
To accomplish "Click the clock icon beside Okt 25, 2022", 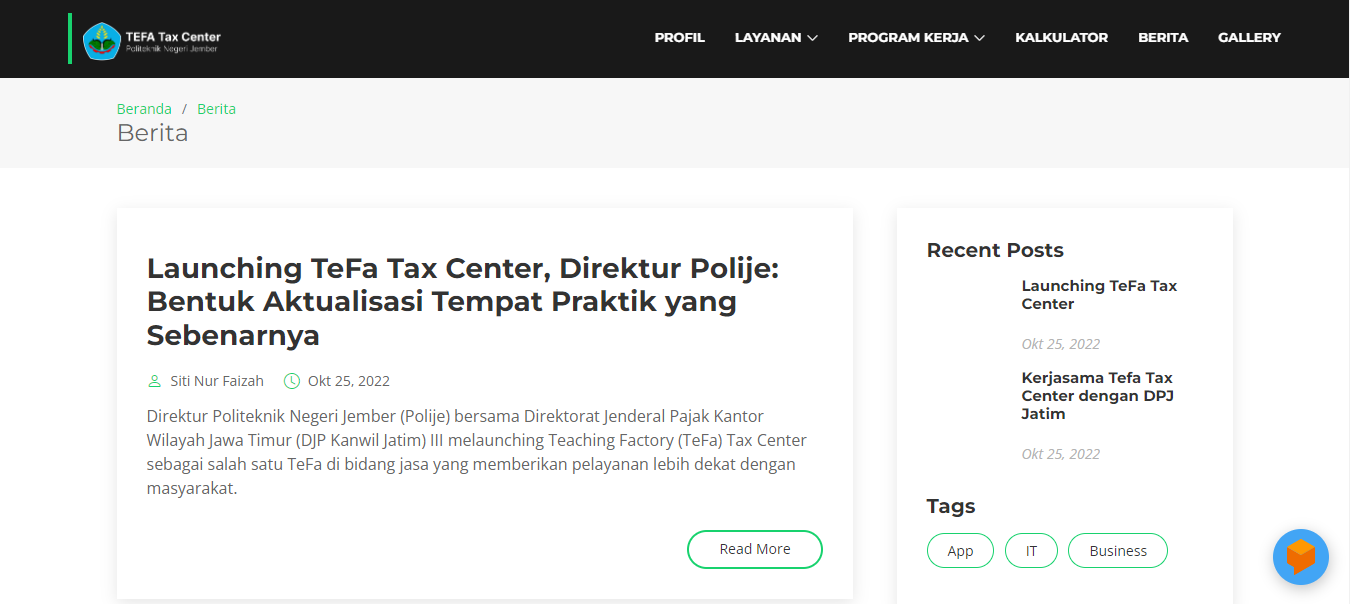I will 292,381.
